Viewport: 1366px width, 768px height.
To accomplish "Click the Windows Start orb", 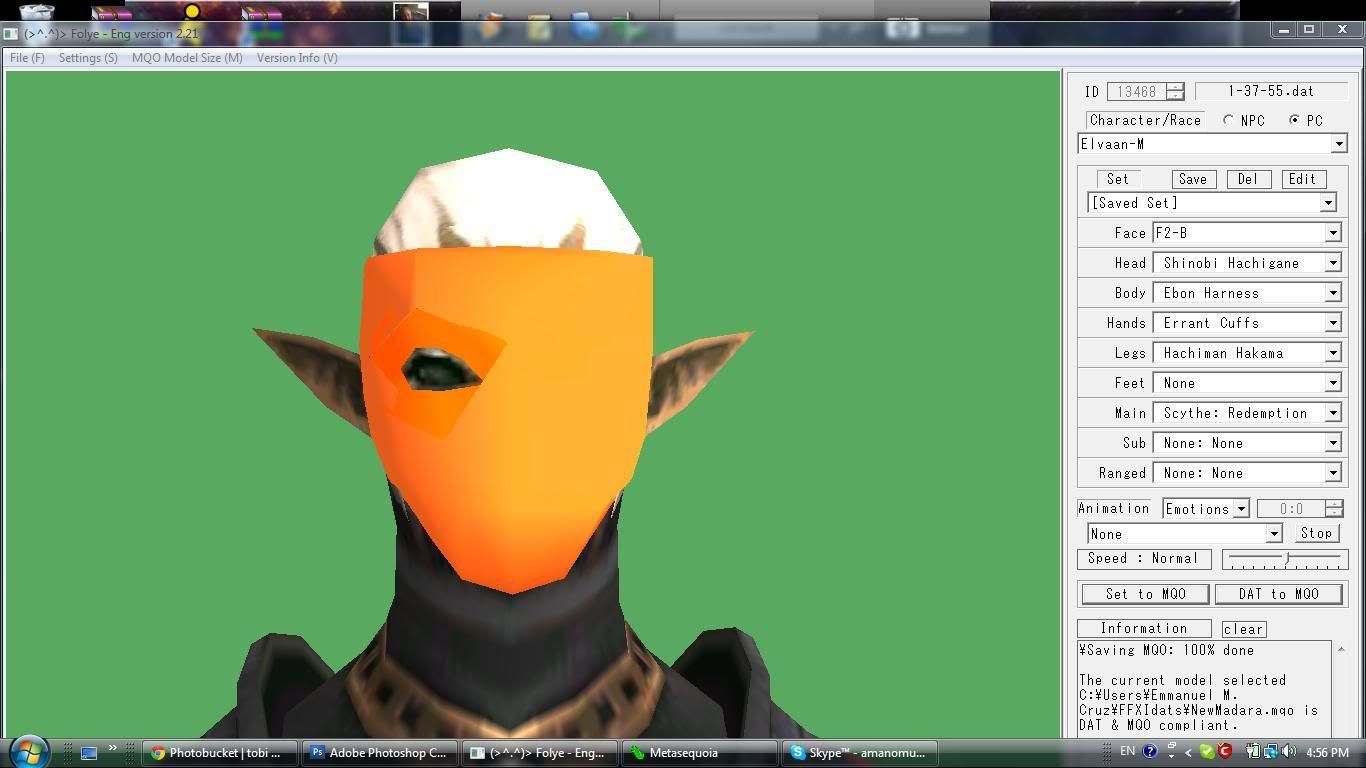I will (x=28, y=751).
